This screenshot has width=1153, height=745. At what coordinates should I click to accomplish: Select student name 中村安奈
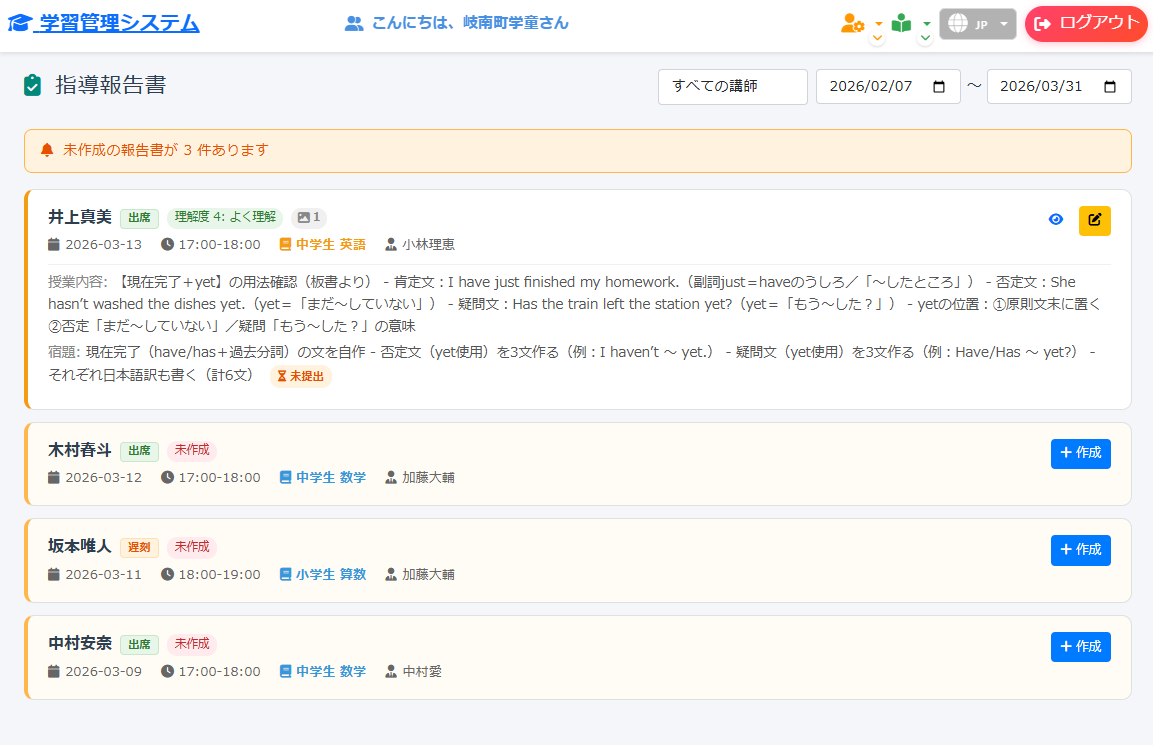80,644
